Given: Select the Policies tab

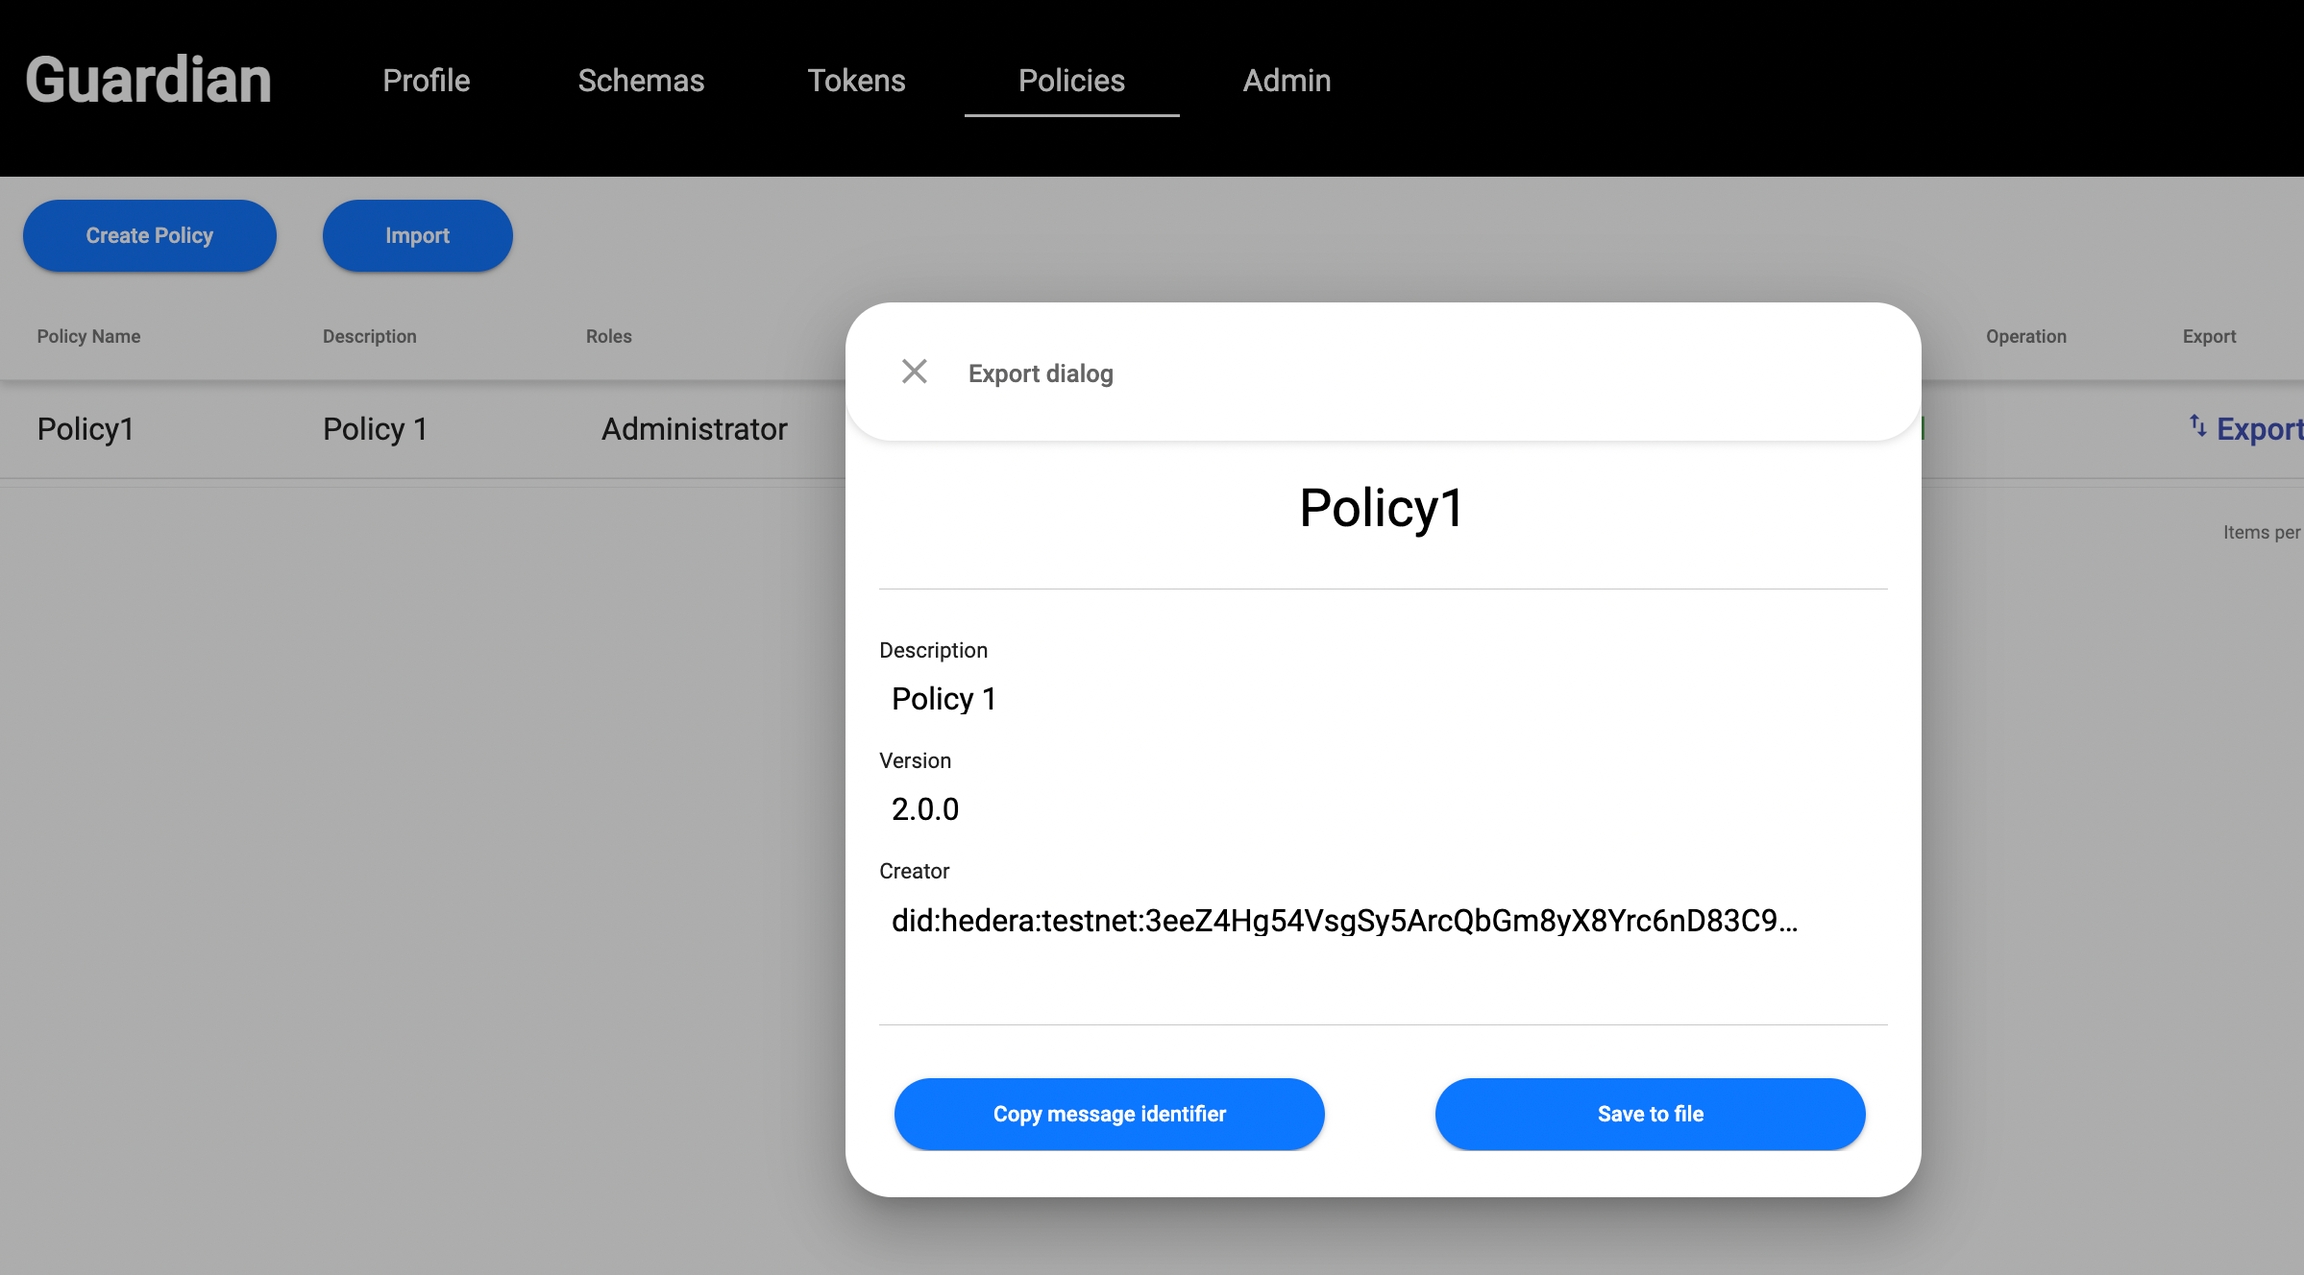Looking at the screenshot, I should (1071, 80).
